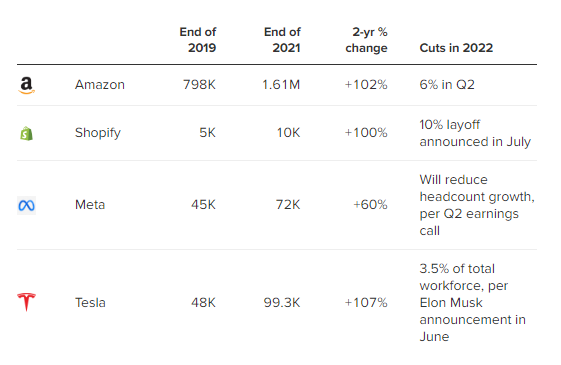Screen dimensions: 561x365
Task: Click the Amazon logo icon
Action: 26,86
